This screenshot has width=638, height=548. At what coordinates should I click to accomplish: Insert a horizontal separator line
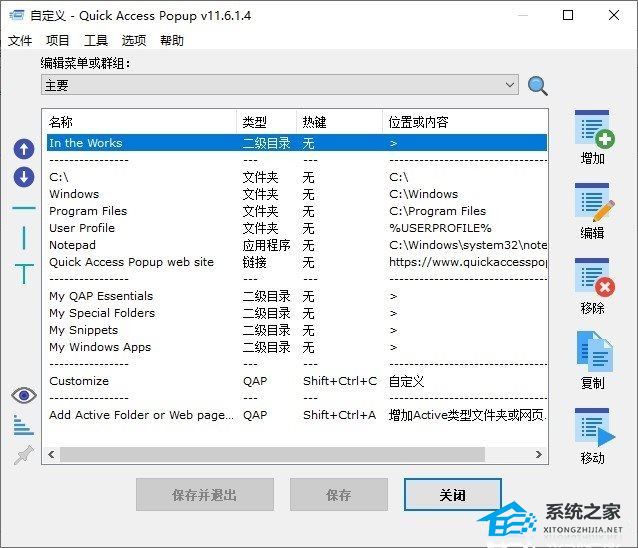click(23, 209)
